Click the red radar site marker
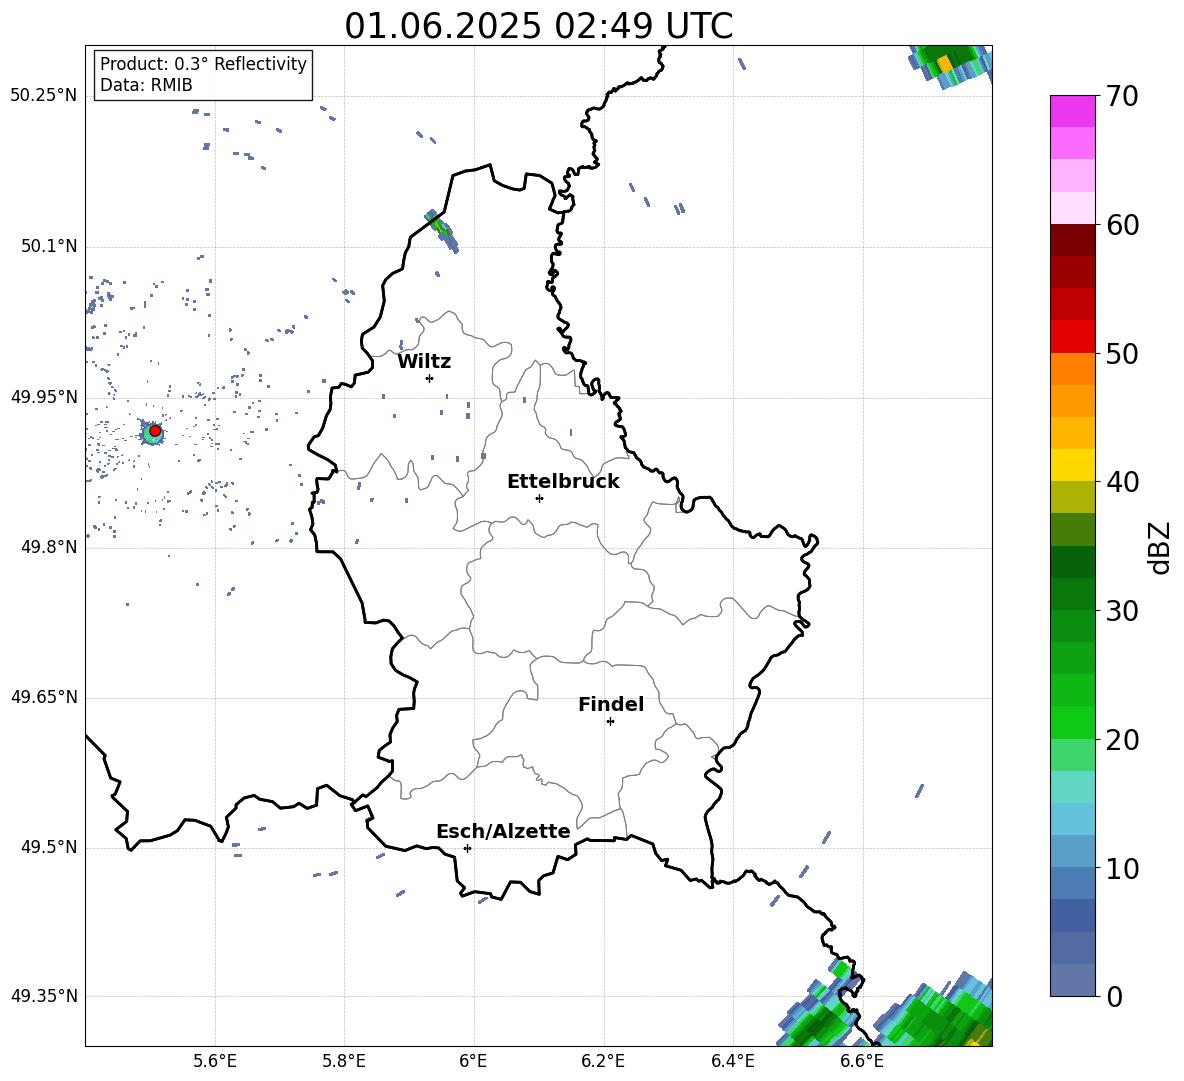This screenshot has width=1184, height=1081. pyautogui.click(x=155, y=431)
